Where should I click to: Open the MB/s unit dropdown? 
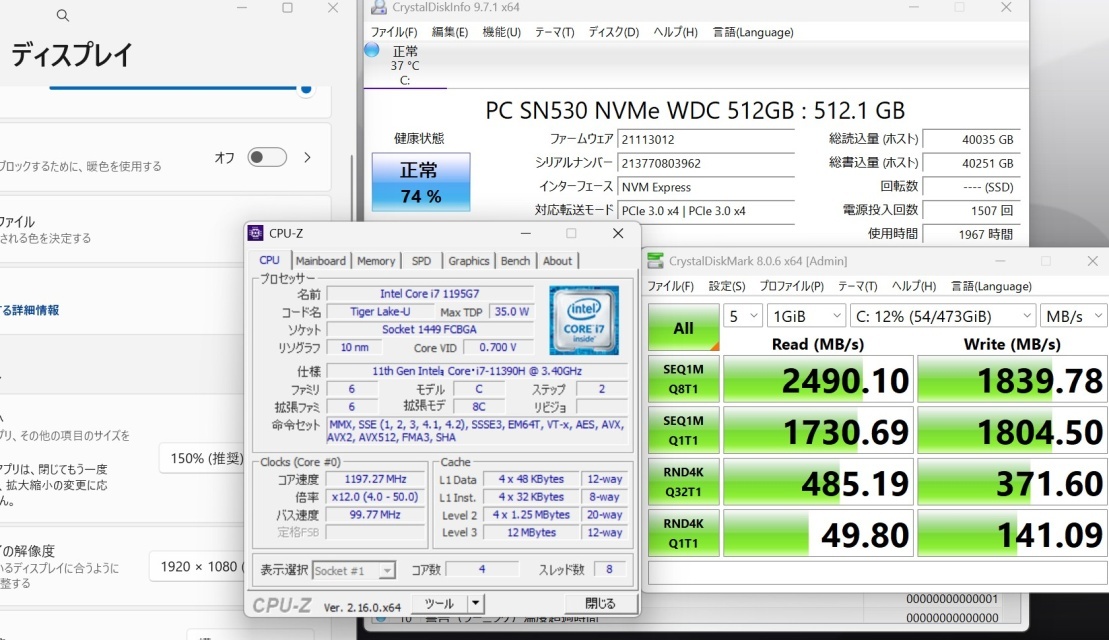[x=1074, y=316]
